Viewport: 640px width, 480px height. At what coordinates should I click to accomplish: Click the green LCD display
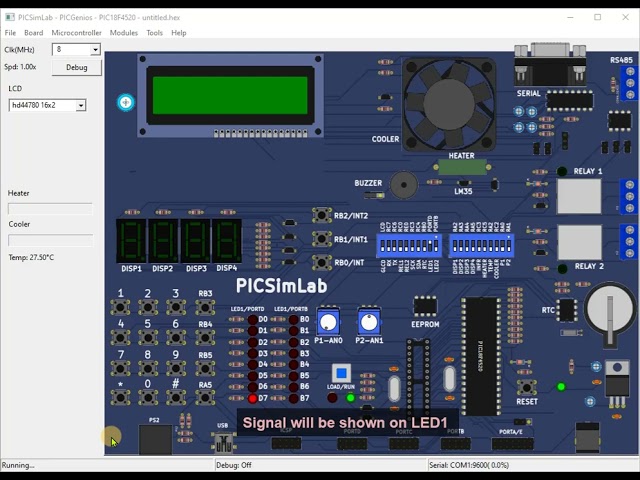pyautogui.click(x=230, y=95)
